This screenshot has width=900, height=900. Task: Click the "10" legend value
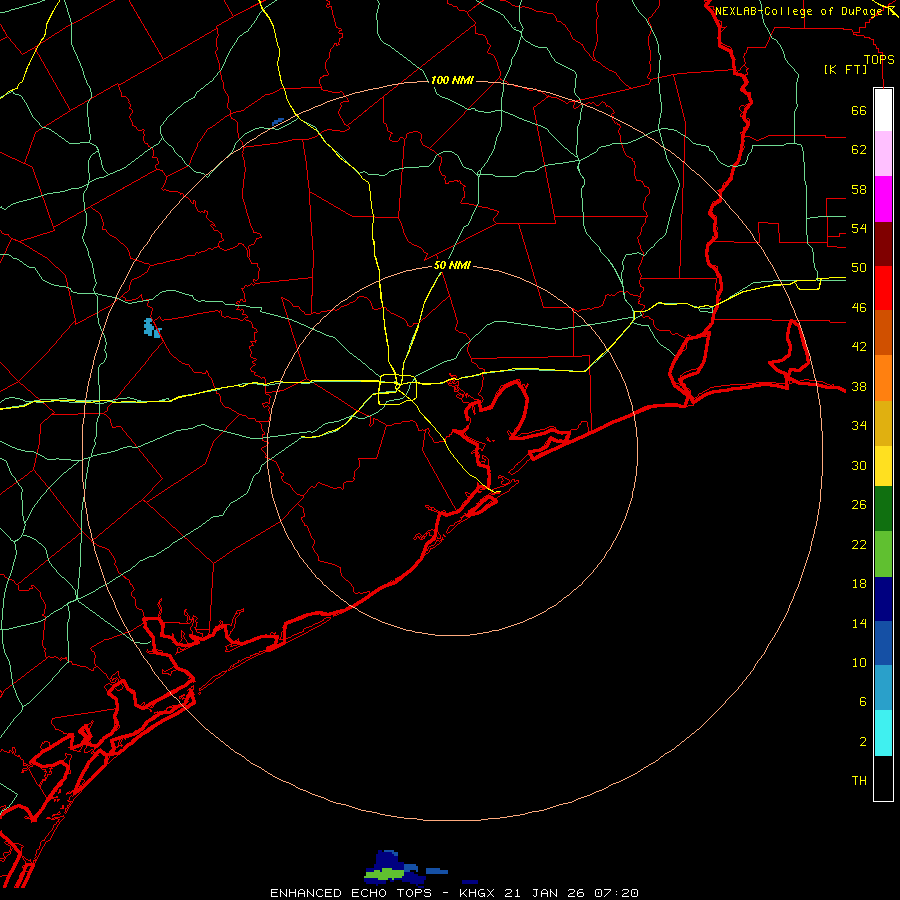pyautogui.click(x=859, y=663)
